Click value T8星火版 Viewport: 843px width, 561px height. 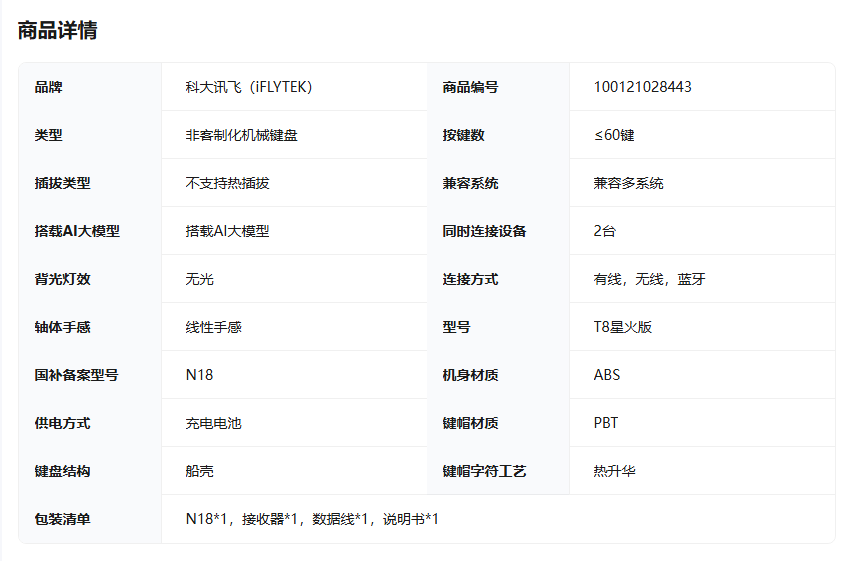coord(623,327)
